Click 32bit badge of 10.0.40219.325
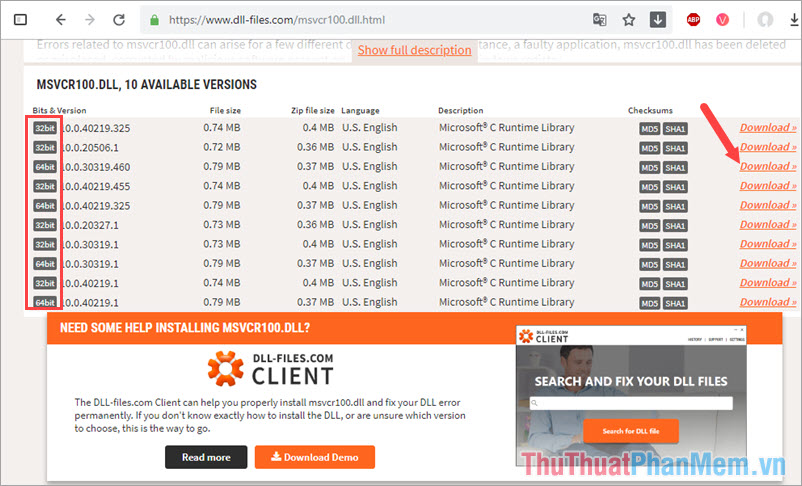The height and width of the screenshot is (486, 802). coord(45,128)
